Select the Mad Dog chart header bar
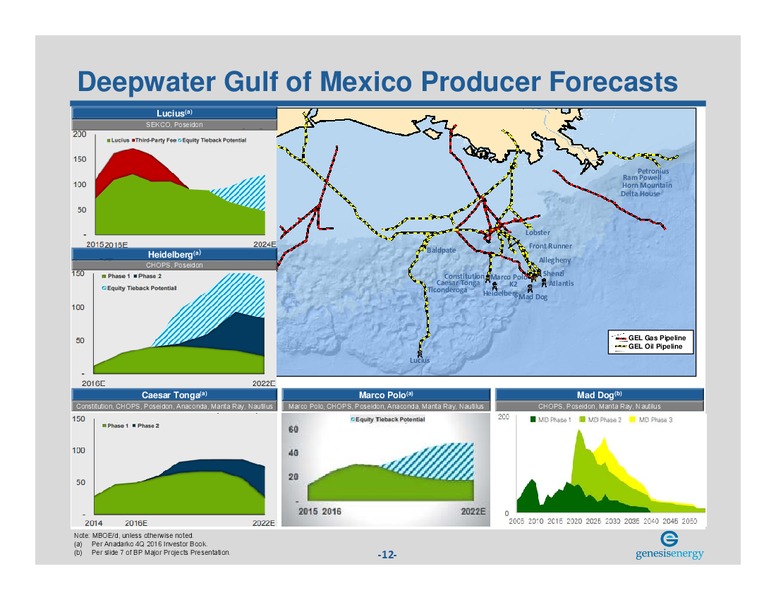 tap(599, 395)
